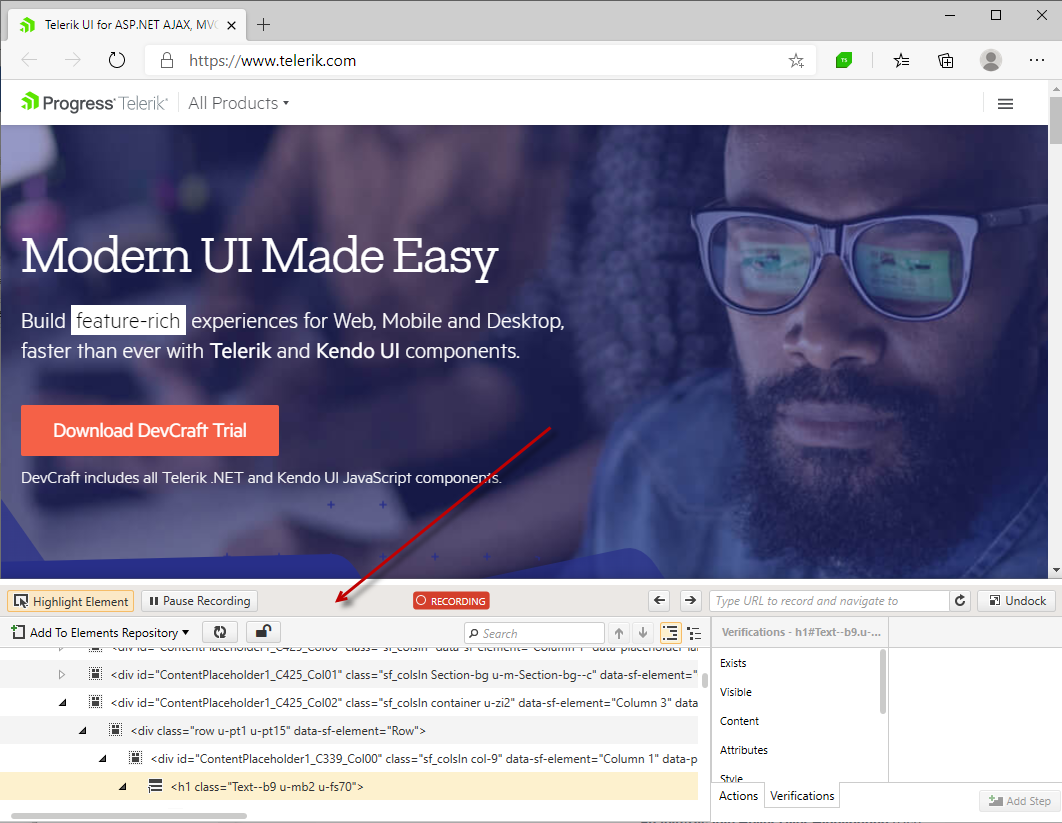Select the div class row u-pt1 u-pt15 row
The image size is (1062, 823).
349,731
